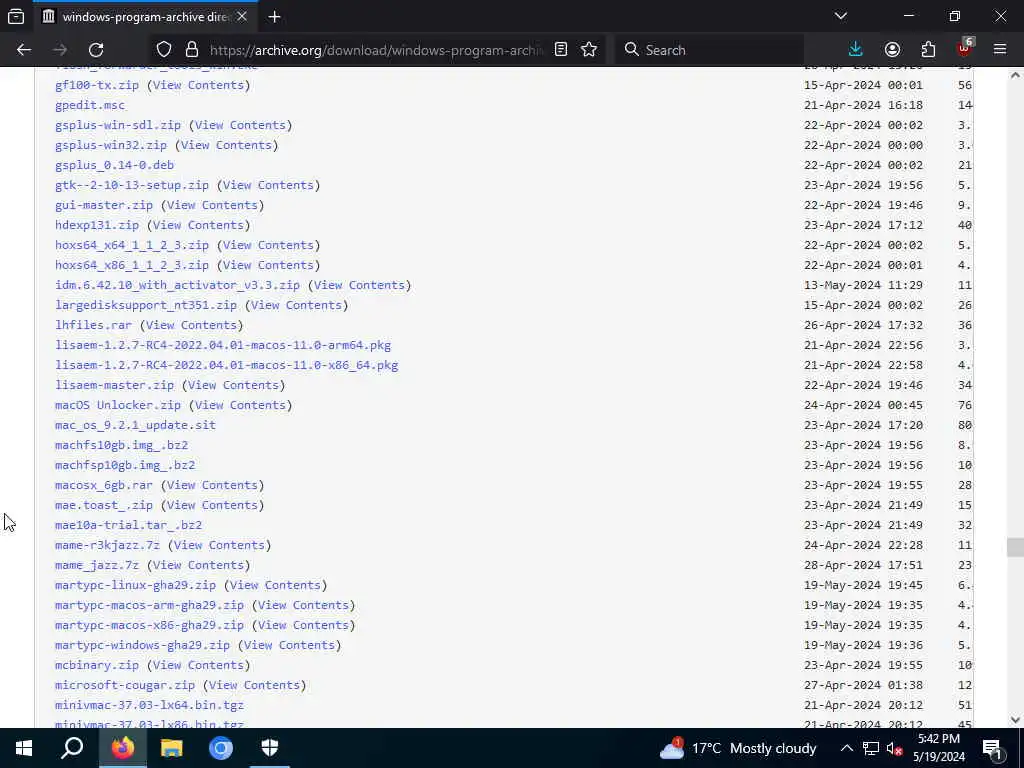Open Firefox View icon
1024x768 pixels.
[16, 16]
